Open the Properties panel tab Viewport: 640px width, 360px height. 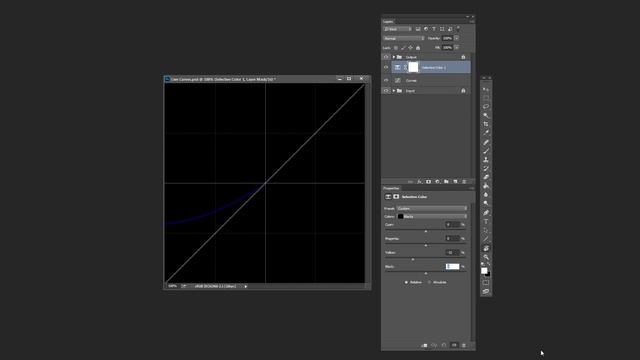(x=391, y=188)
